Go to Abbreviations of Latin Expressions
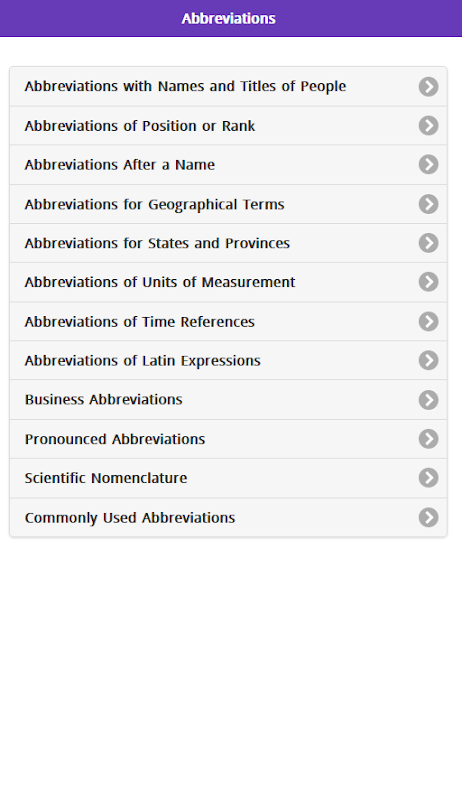Image resolution: width=462 pixels, height=800 pixels. coord(228,360)
